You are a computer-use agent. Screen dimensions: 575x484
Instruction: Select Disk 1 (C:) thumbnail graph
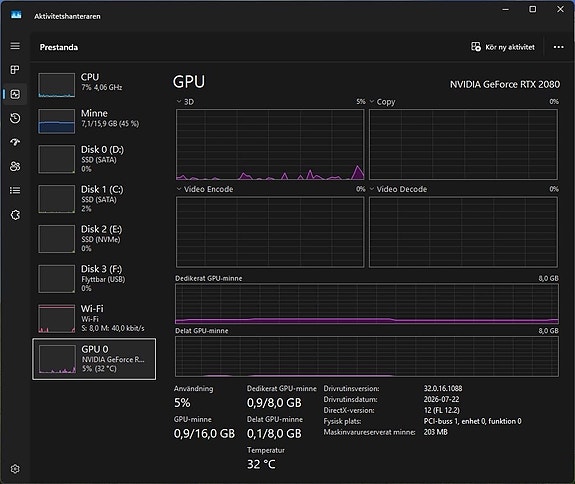click(x=56, y=199)
